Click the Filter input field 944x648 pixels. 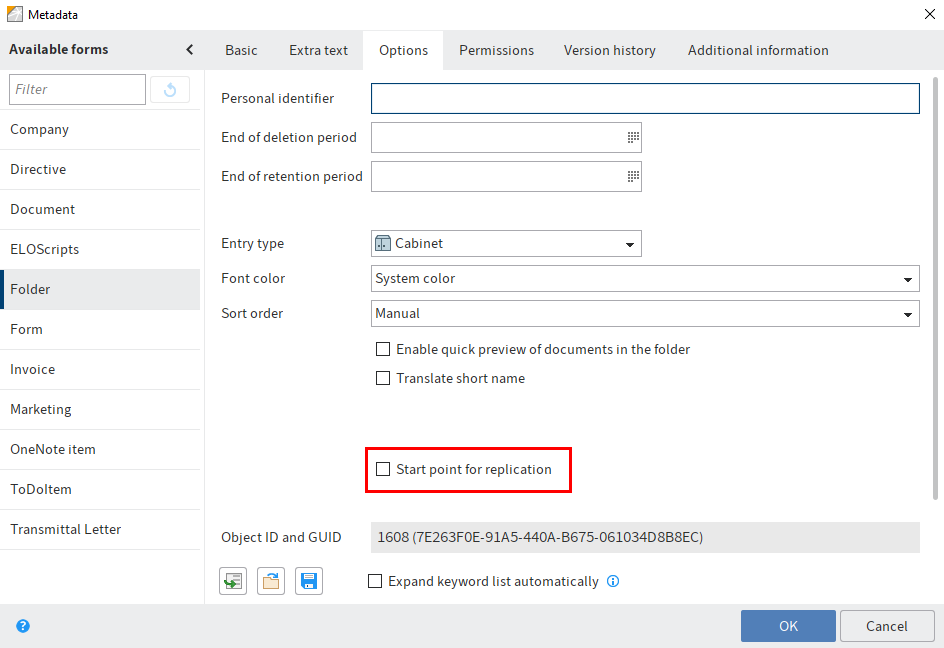pos(77,89)
